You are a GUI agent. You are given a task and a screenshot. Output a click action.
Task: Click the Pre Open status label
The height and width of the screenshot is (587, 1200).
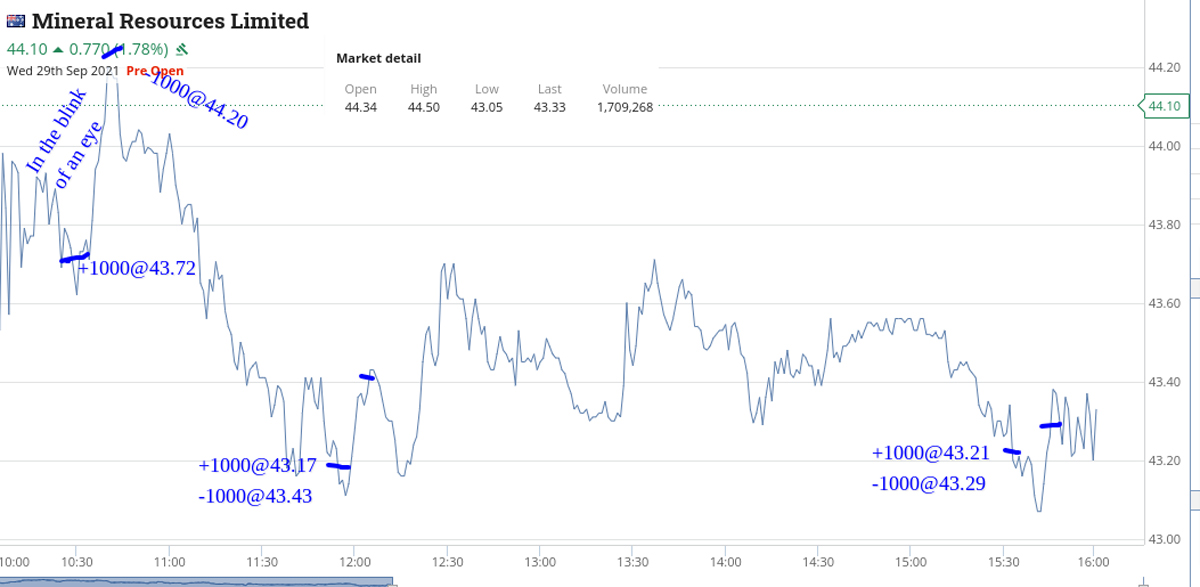click(x=155, y=71)
